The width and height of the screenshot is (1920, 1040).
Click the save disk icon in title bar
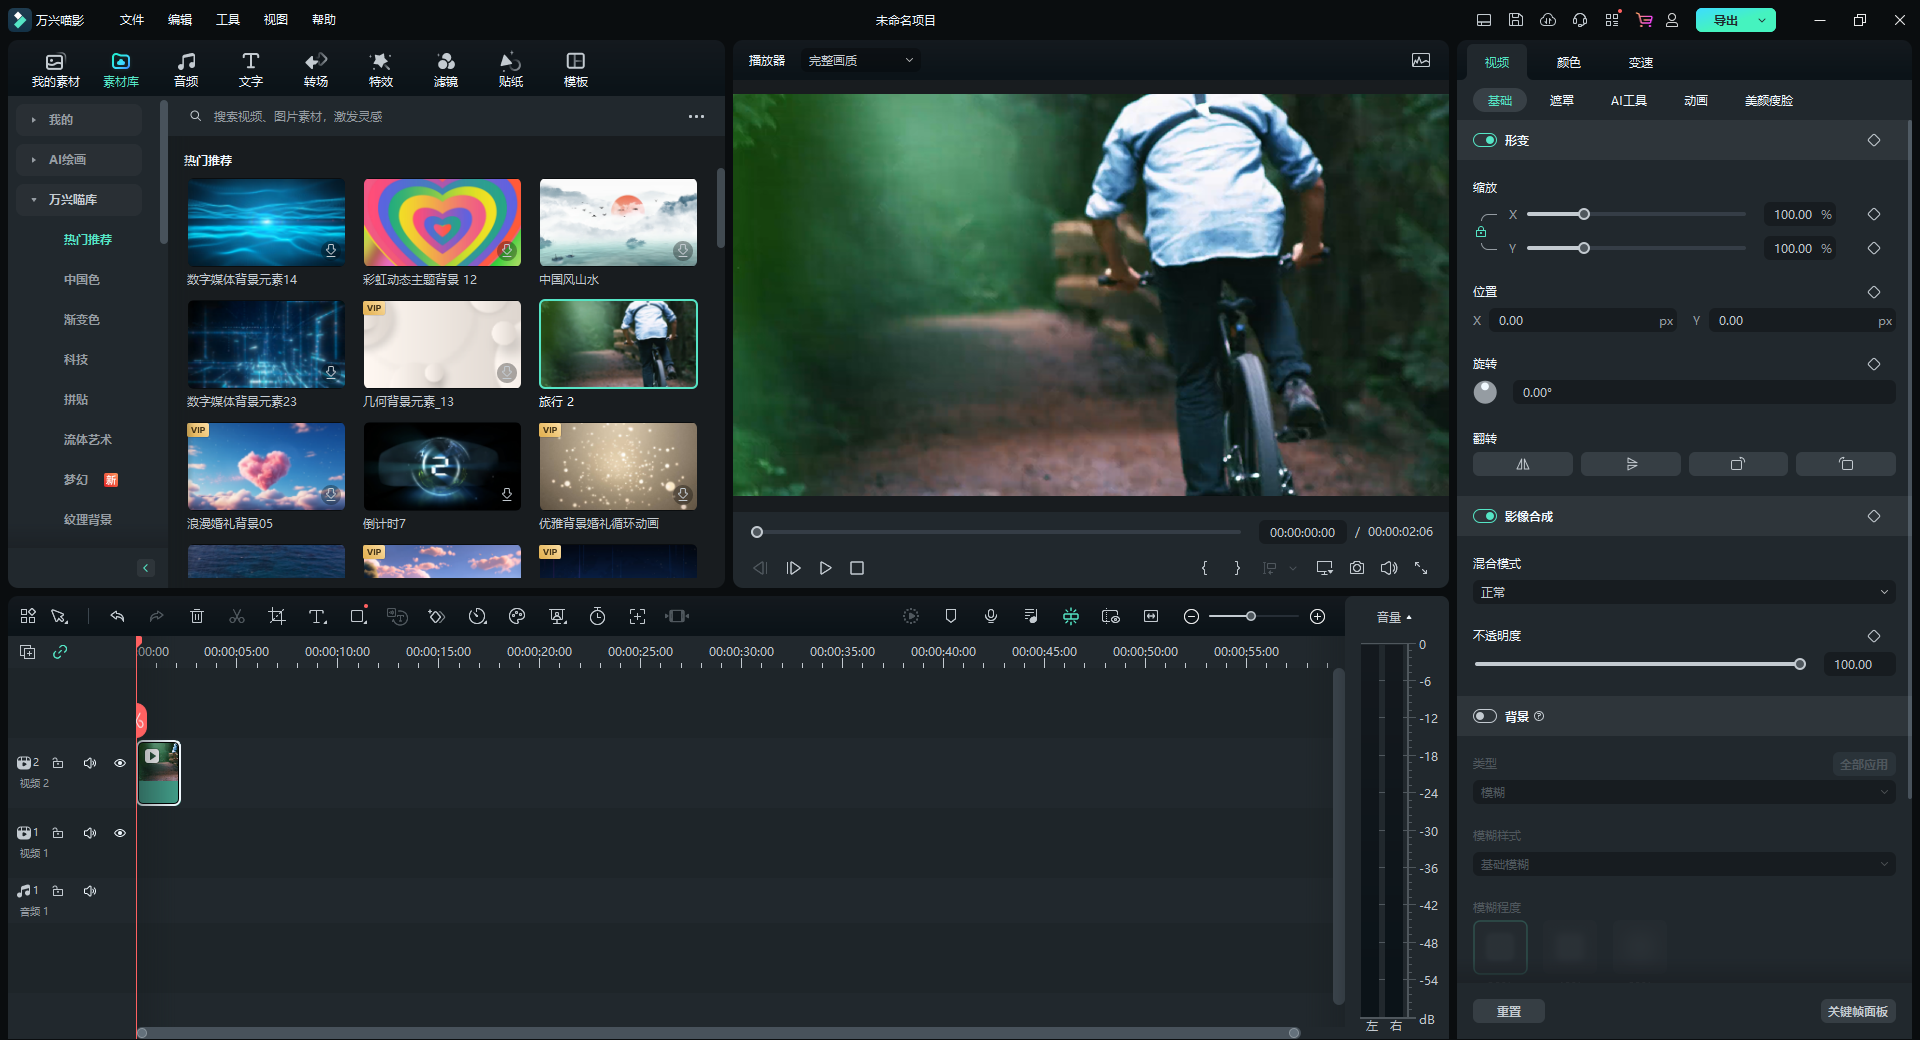click(1516, 20)
